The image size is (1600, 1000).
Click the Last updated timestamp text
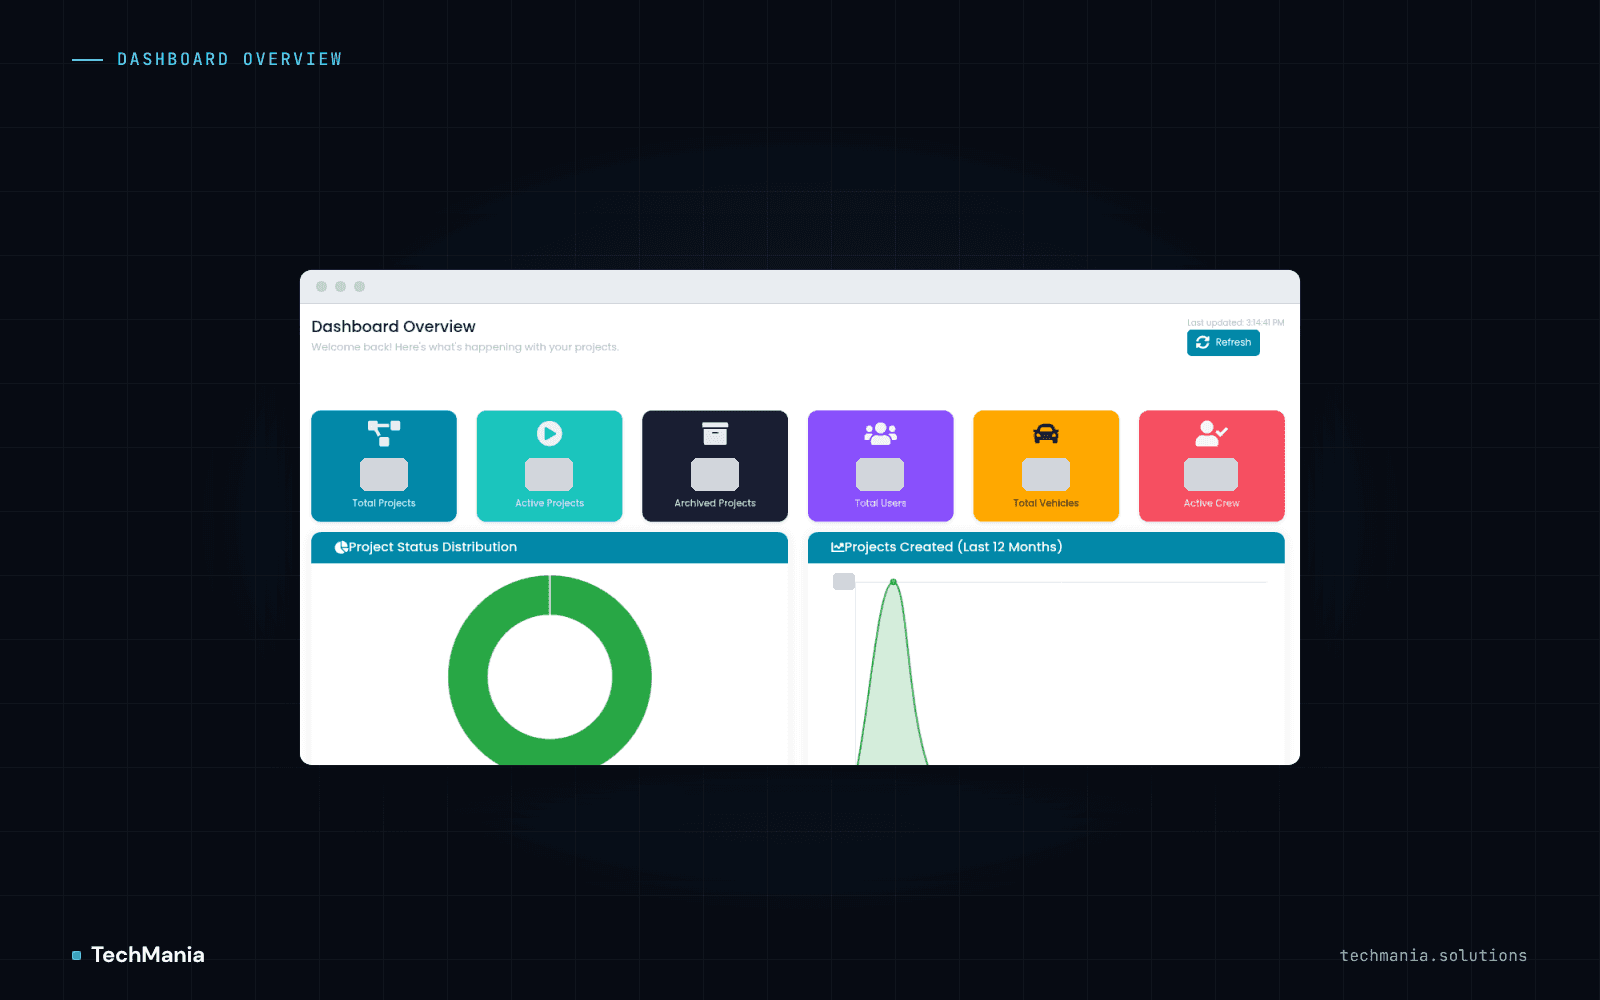1235,323
